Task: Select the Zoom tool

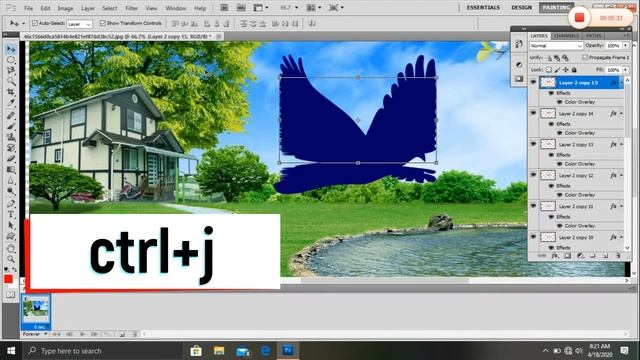Action: pos(11,259)
